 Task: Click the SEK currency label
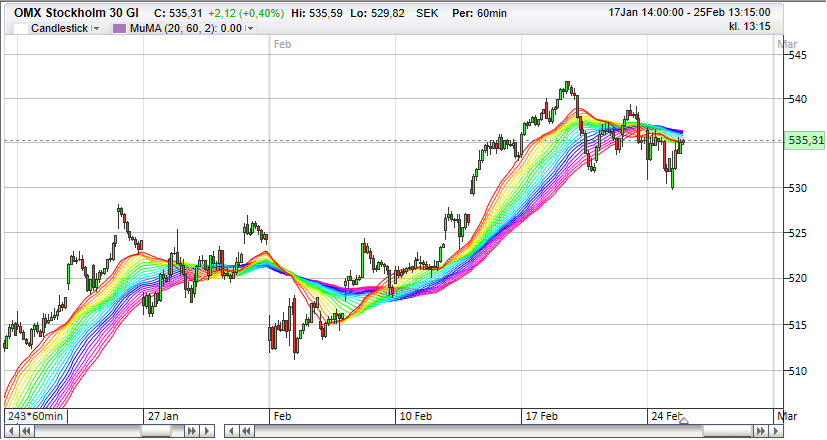[x=427, y=13]
